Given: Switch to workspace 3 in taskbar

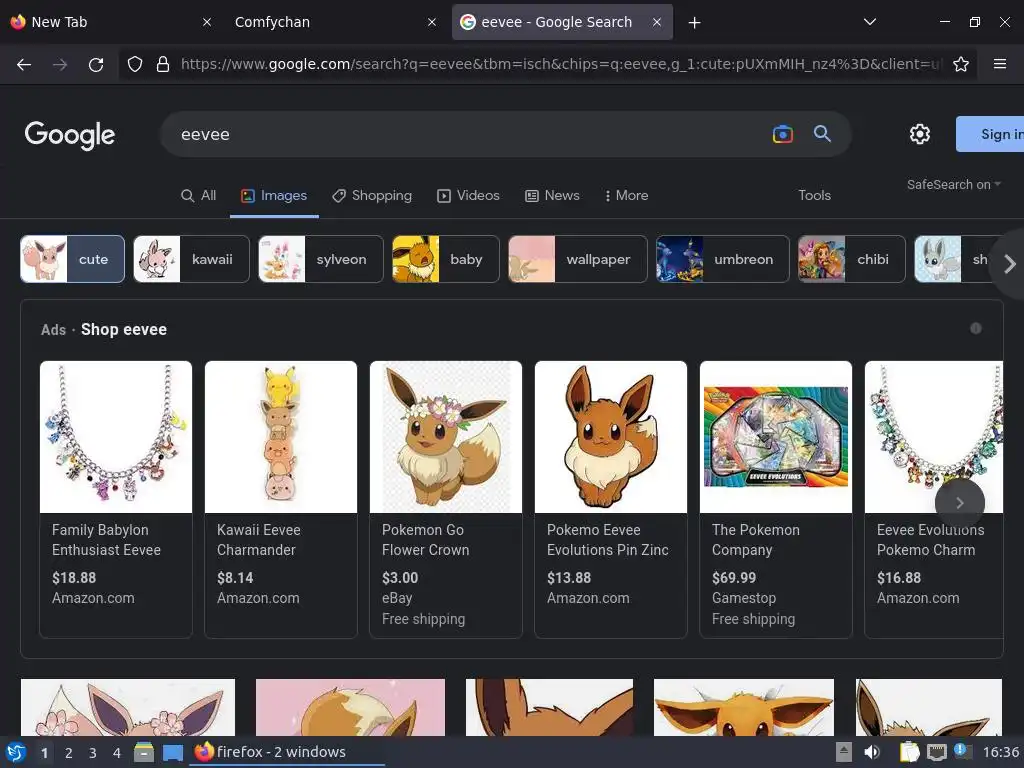Looking at the screenshot, I should (x=93, y=753).
